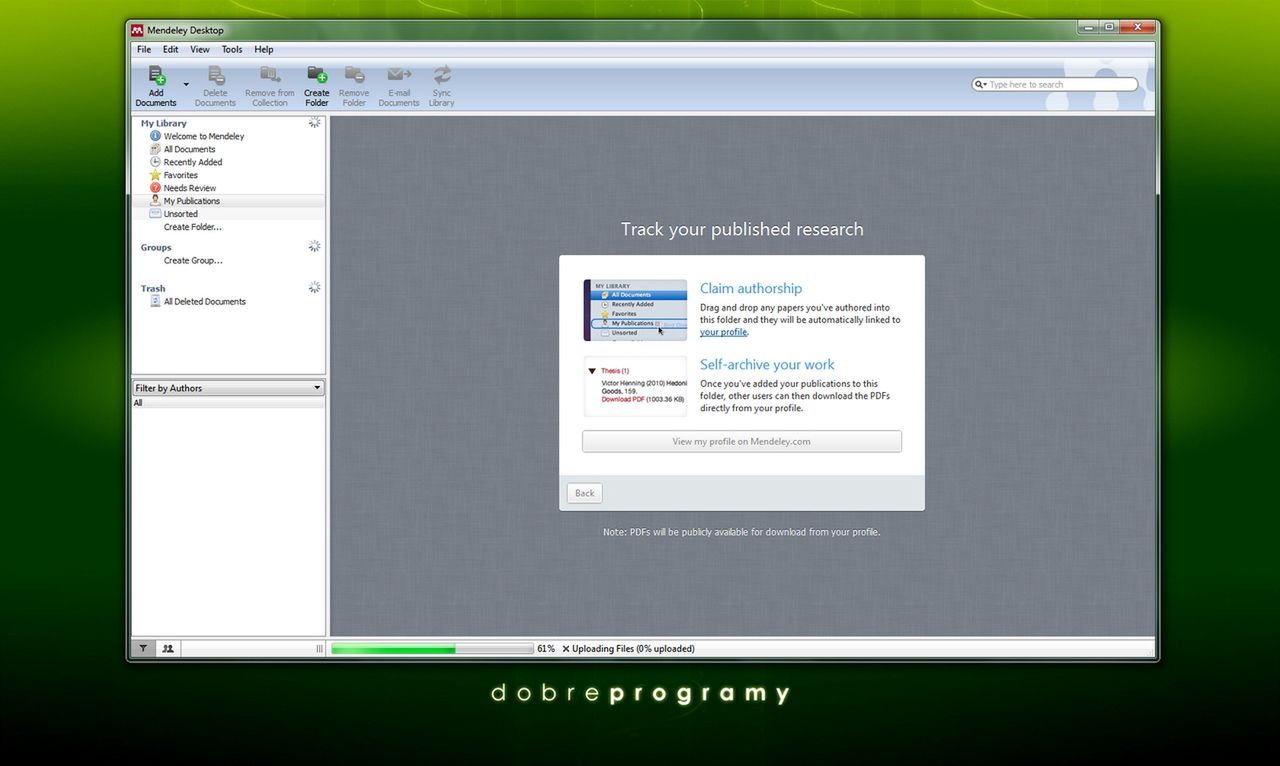Click Remove from Collection toolbar icon

click(x=269, y=76)
